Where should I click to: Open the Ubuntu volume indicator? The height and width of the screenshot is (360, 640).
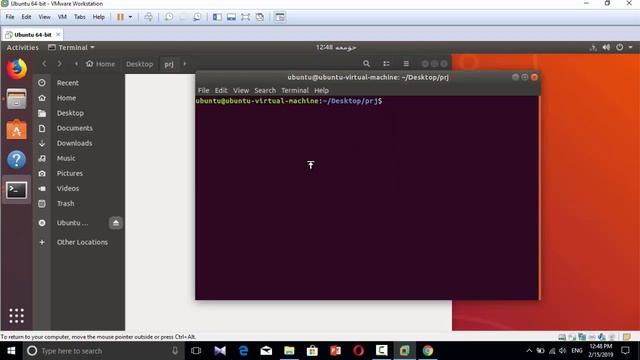tap(606, 47)
